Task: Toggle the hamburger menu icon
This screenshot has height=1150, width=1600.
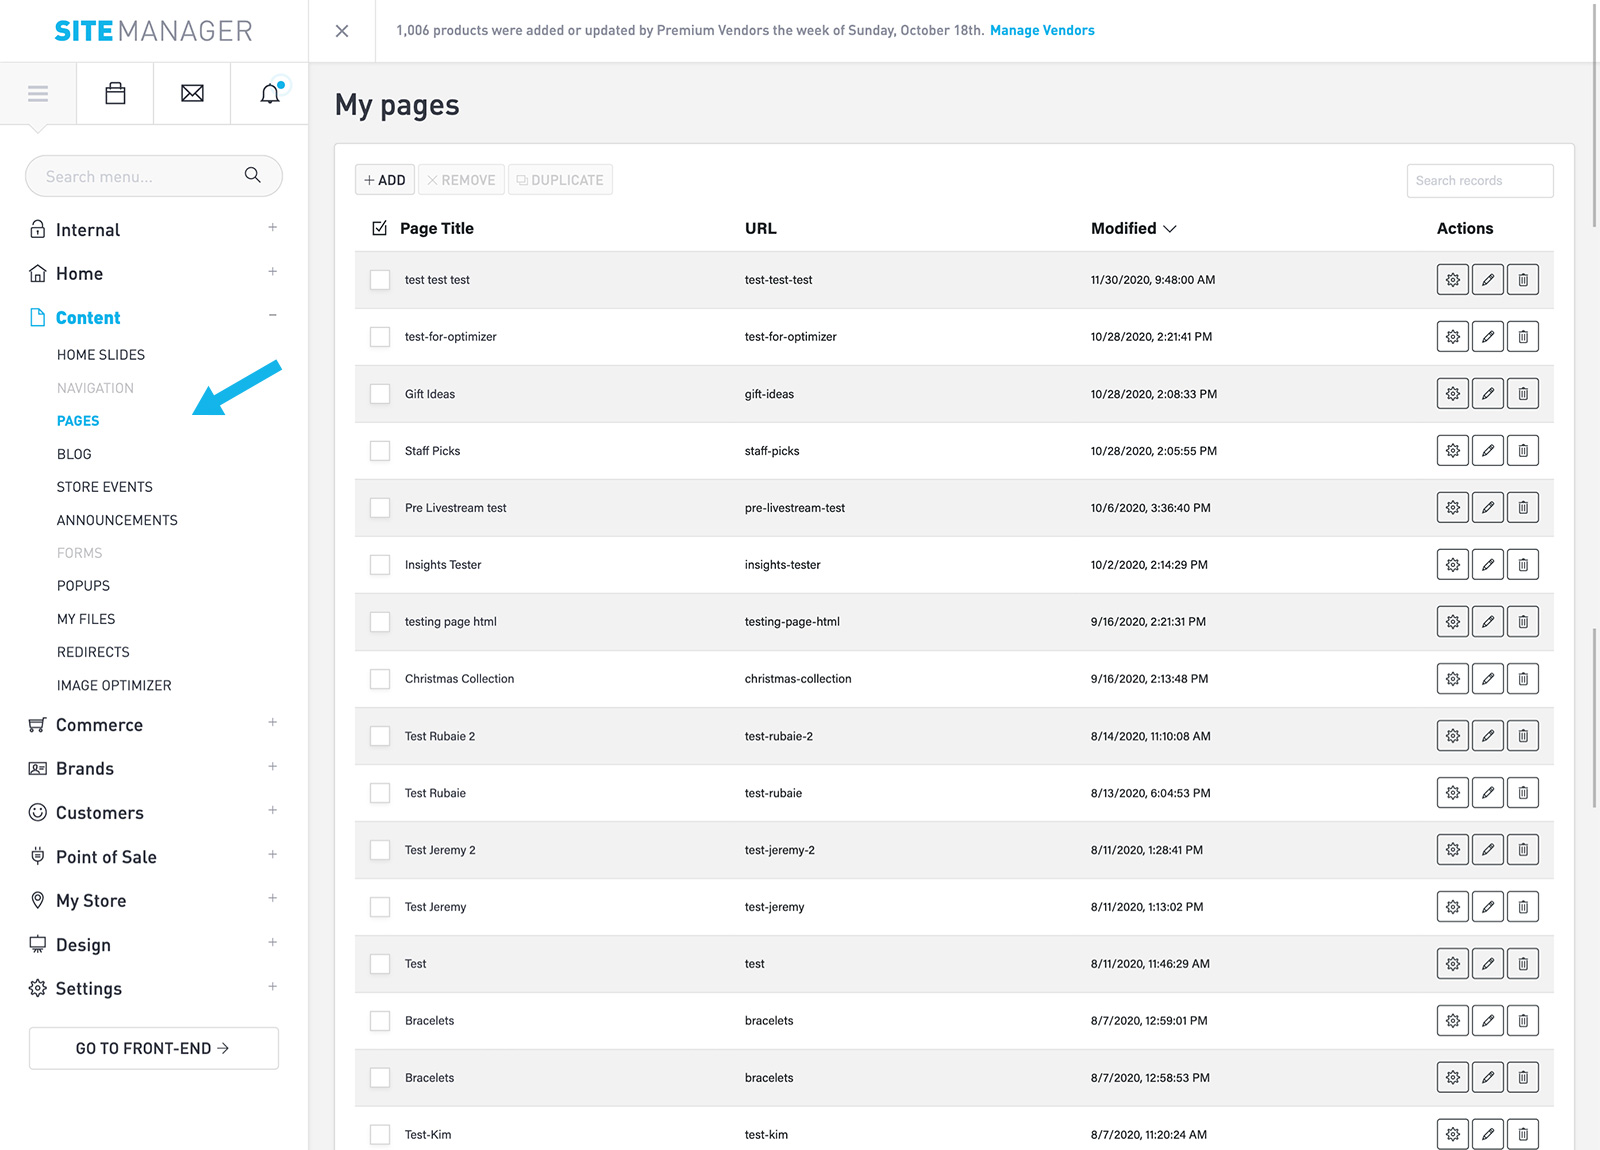Action: point(38,94)
